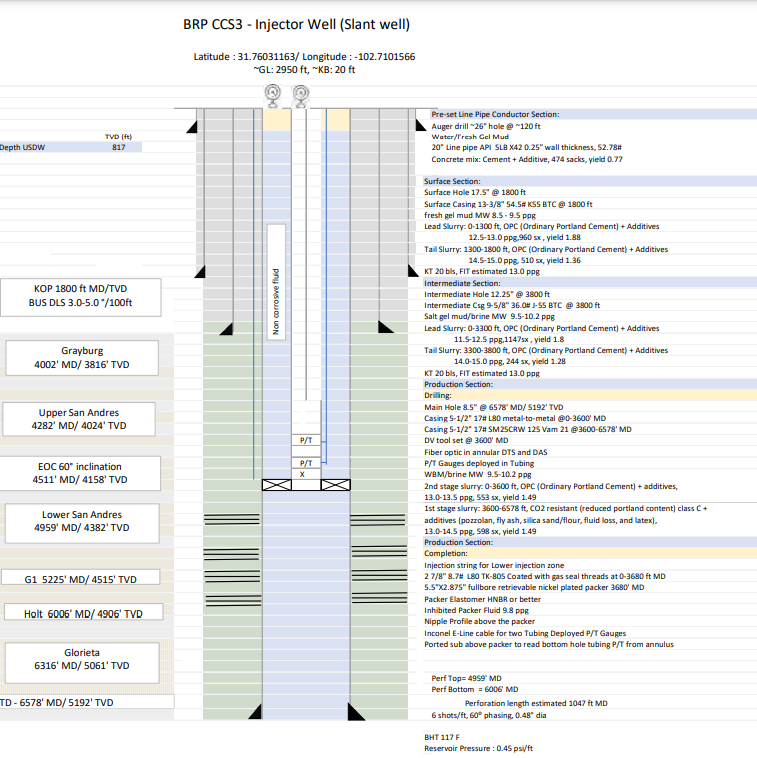Click the Upper San Andres depth box

(x=79, y=419)
